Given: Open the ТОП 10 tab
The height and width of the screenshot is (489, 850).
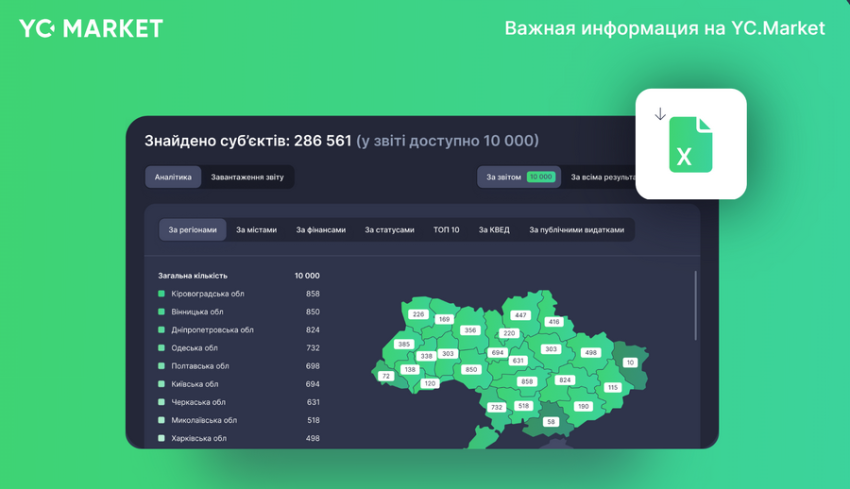Looking at the screenshot, I should 446,230.
